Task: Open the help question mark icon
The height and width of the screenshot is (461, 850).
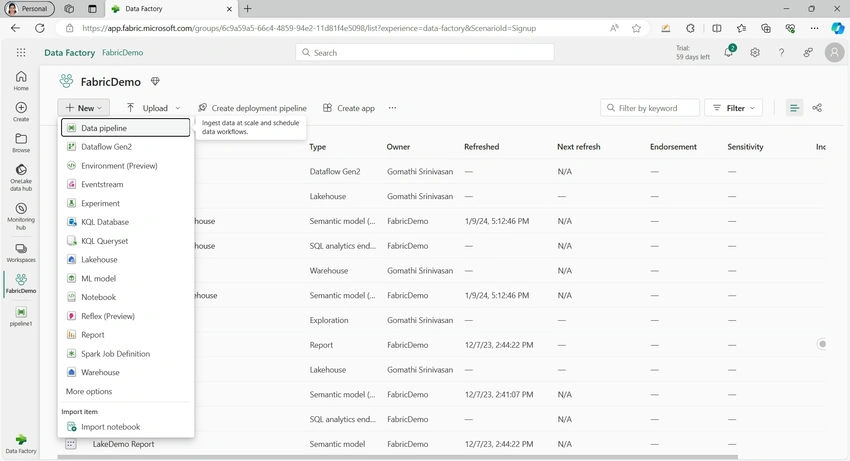Action: 781,53
